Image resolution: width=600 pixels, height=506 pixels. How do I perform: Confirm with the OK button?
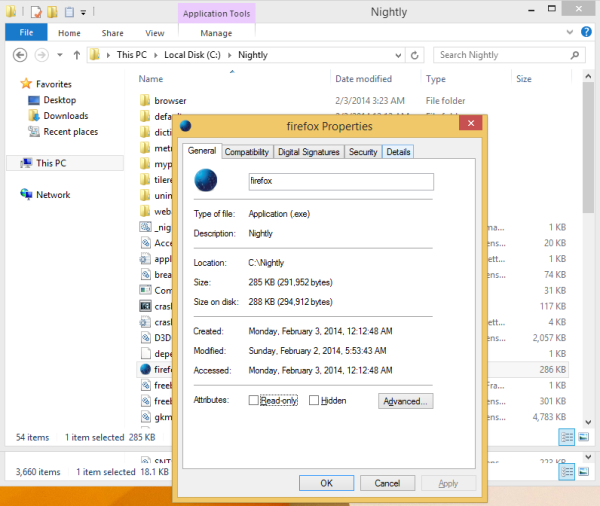tap(326, 483)
